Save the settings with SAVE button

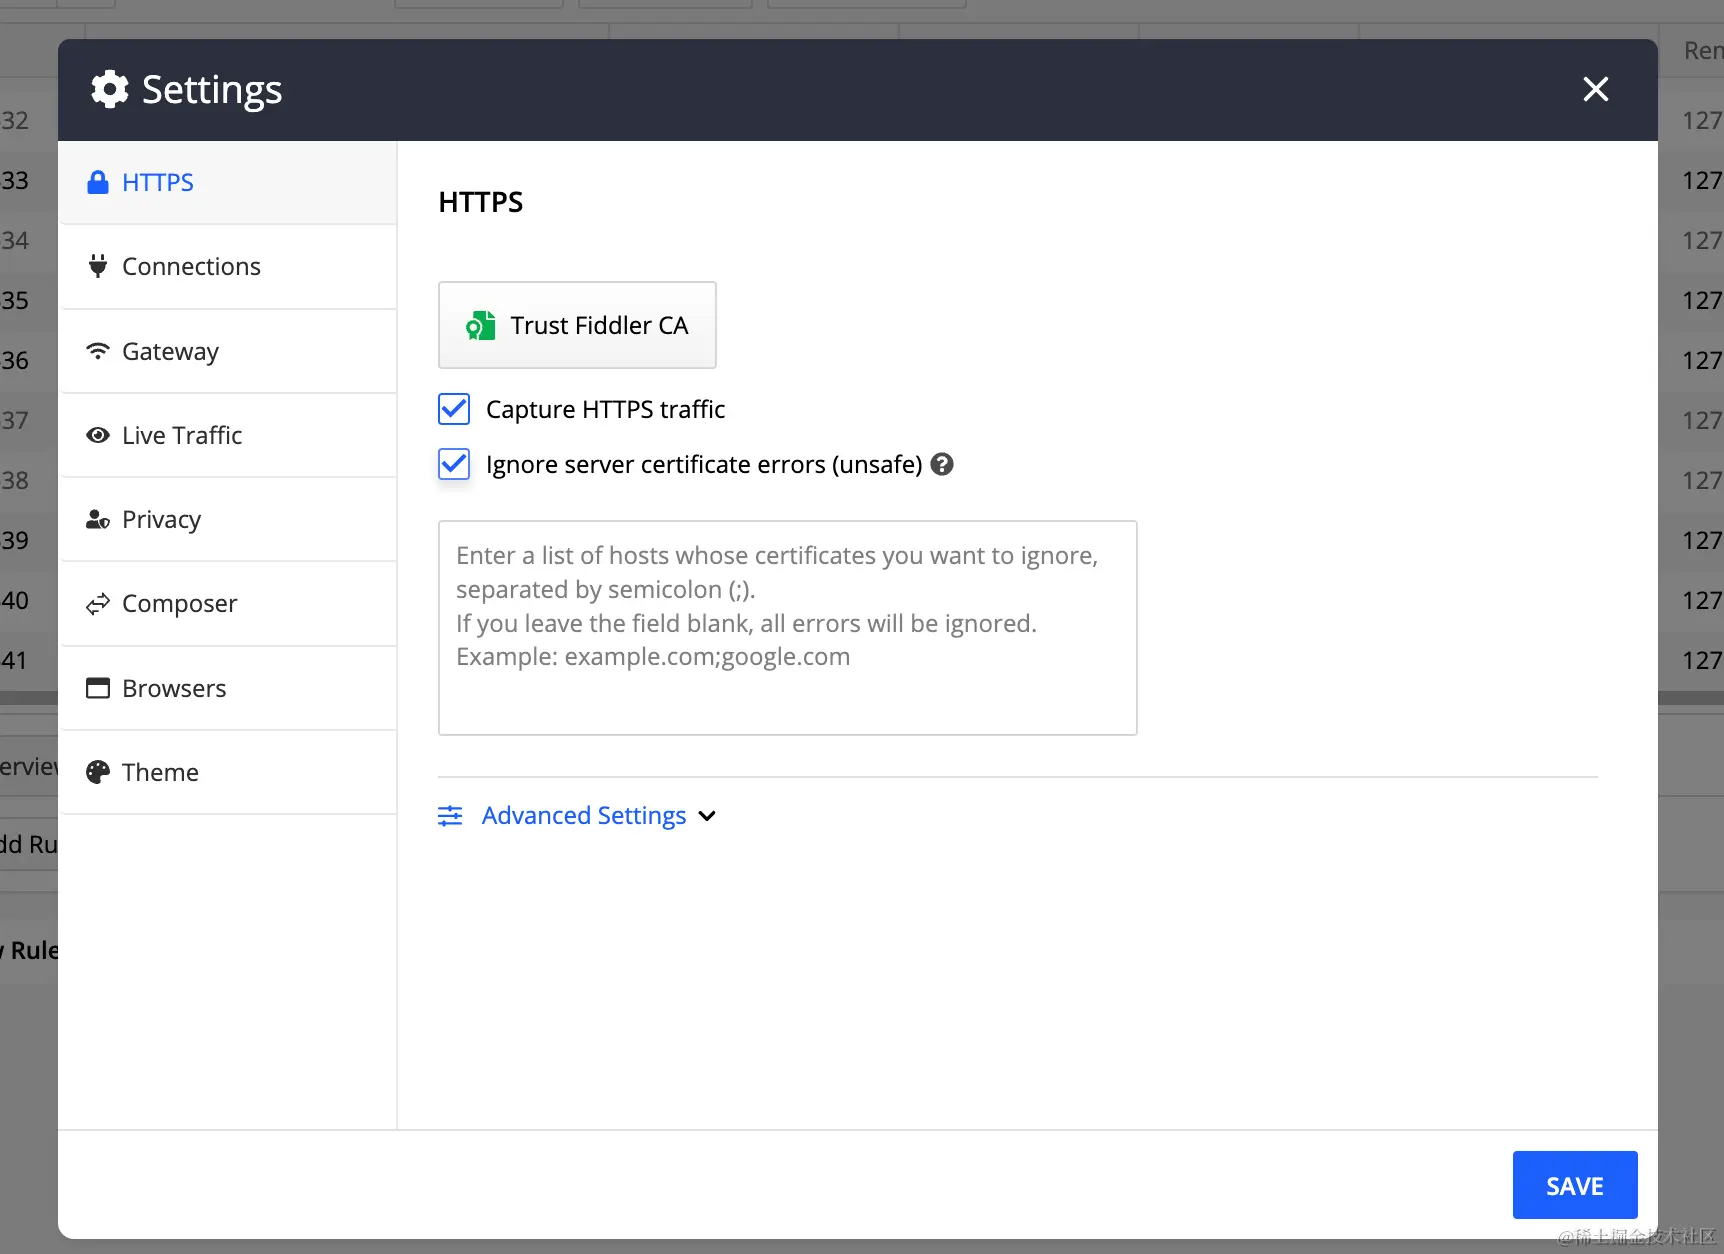1575,1185
